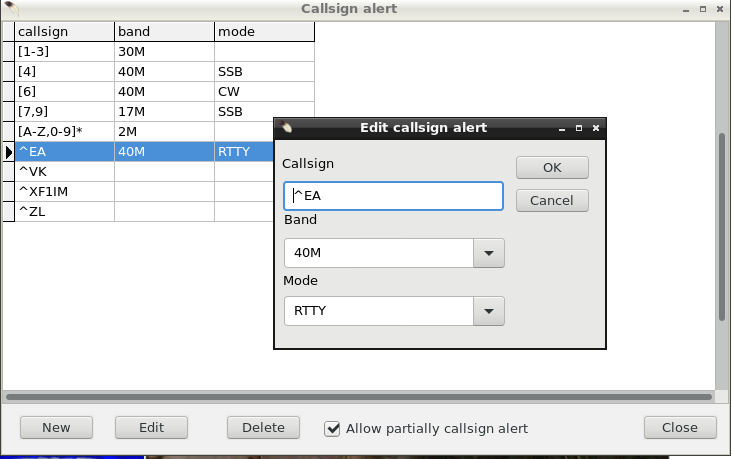Viewport: 732px width, 459px height.
Task: Click the feather icon in Callsign alert title bar
Action: (x=11, y=8)
